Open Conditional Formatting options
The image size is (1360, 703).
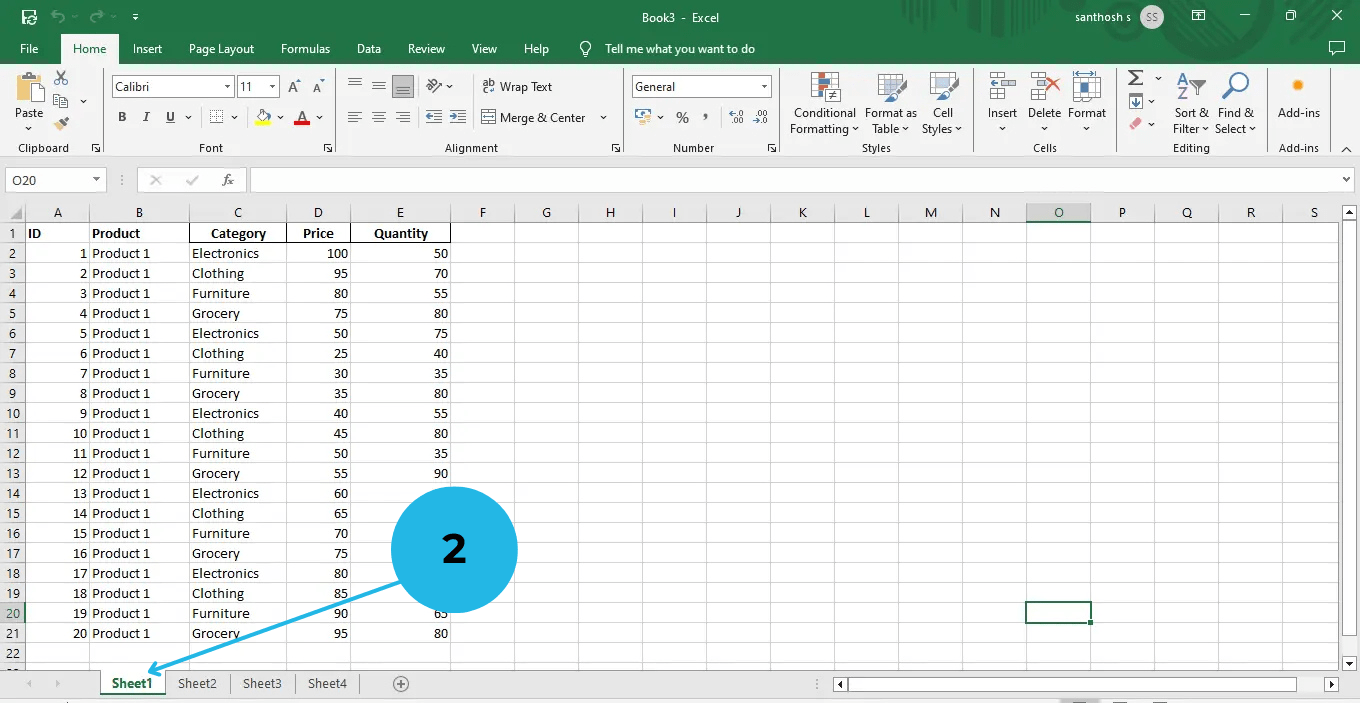tap(823, 105)
